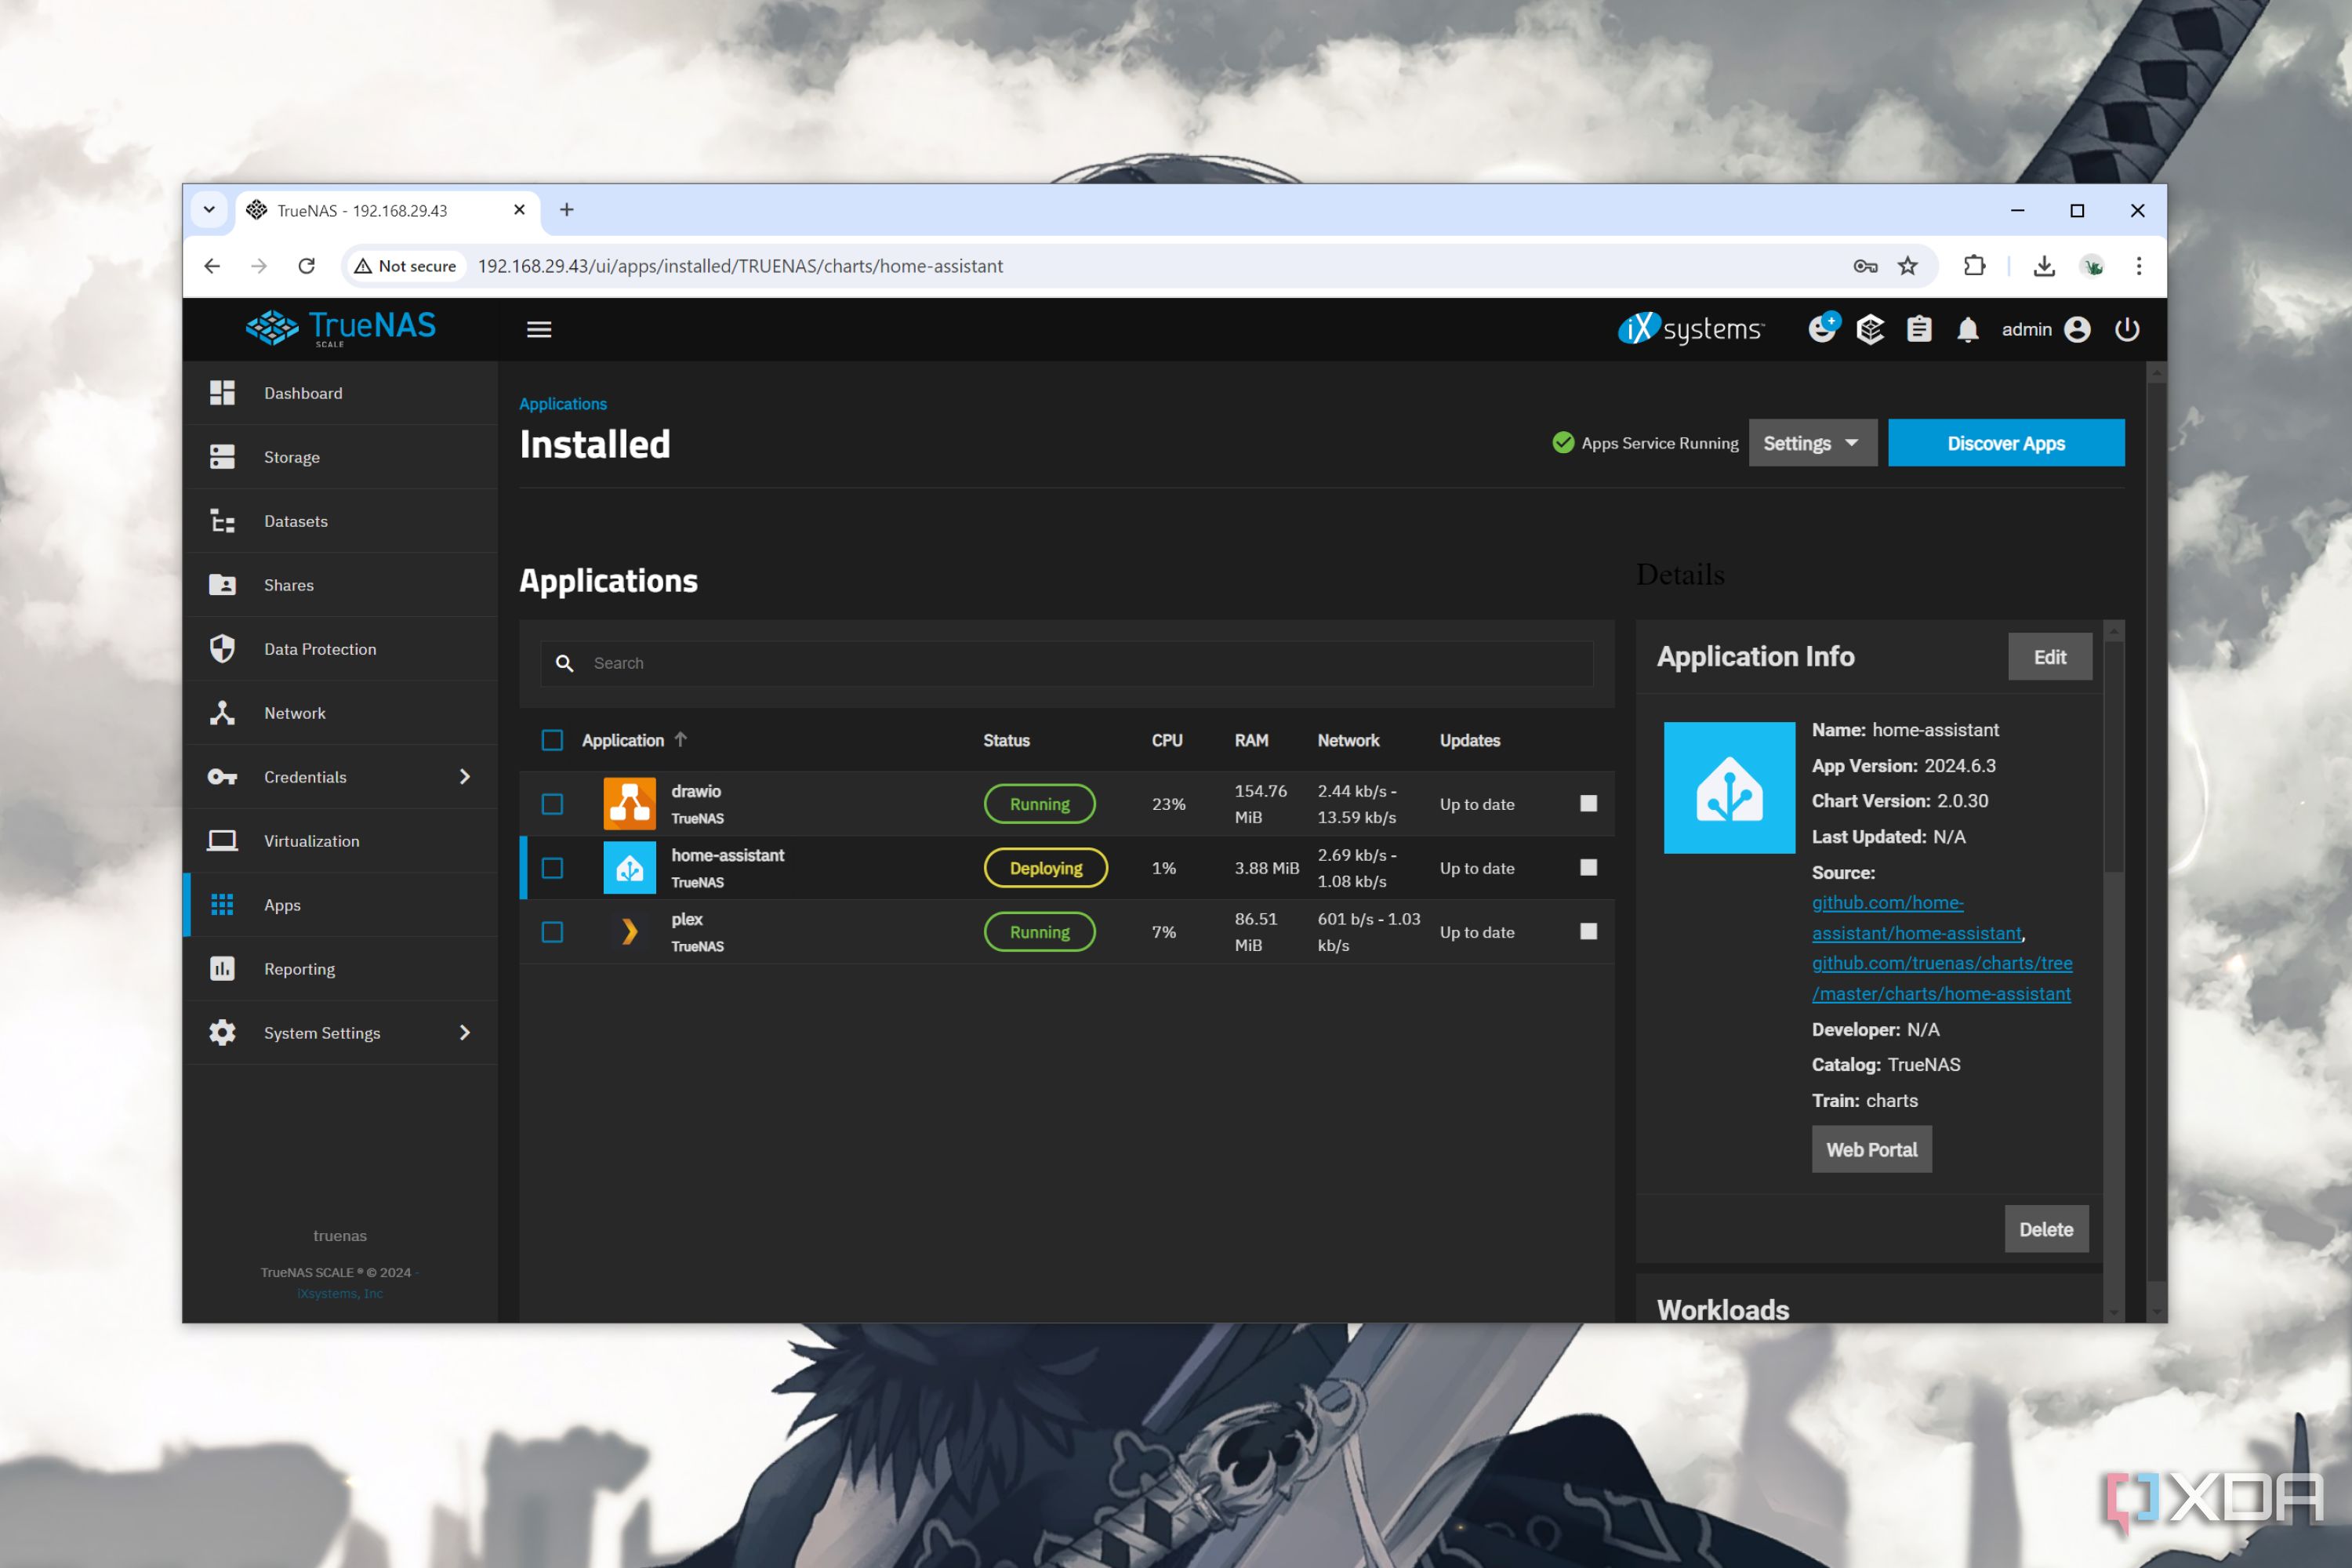Click the details panel scrollbar
The height and width of the screenshot is (1568, 2352).
(x=2113, y=756)
